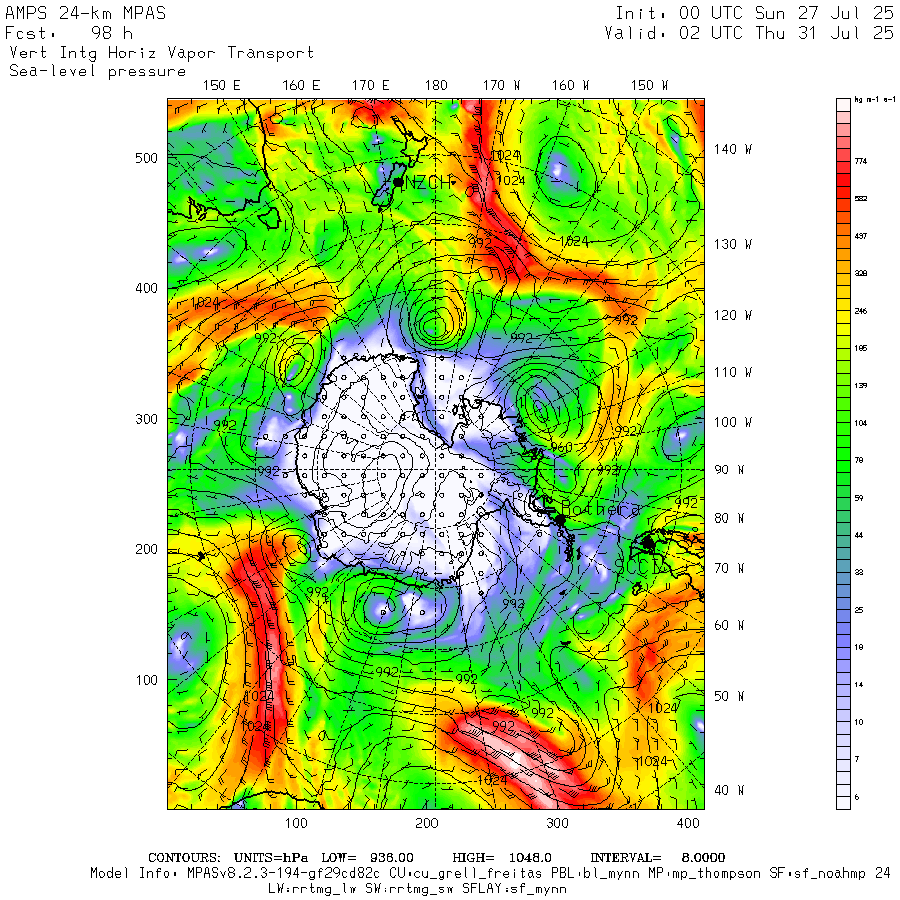
Task: Select the 'Sea-level pressure' subtitle
Action: pyautogui.click(x=98, y=71)
